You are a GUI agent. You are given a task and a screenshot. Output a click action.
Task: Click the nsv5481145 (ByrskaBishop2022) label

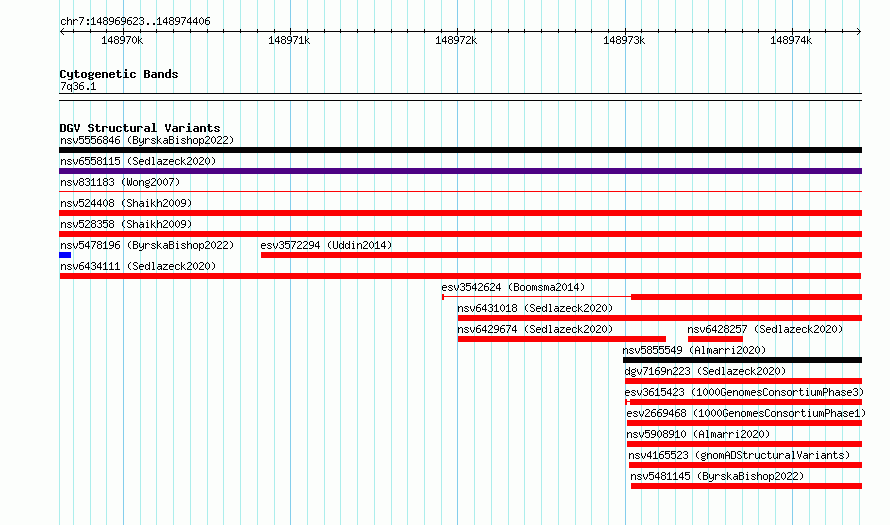point(717,476)
